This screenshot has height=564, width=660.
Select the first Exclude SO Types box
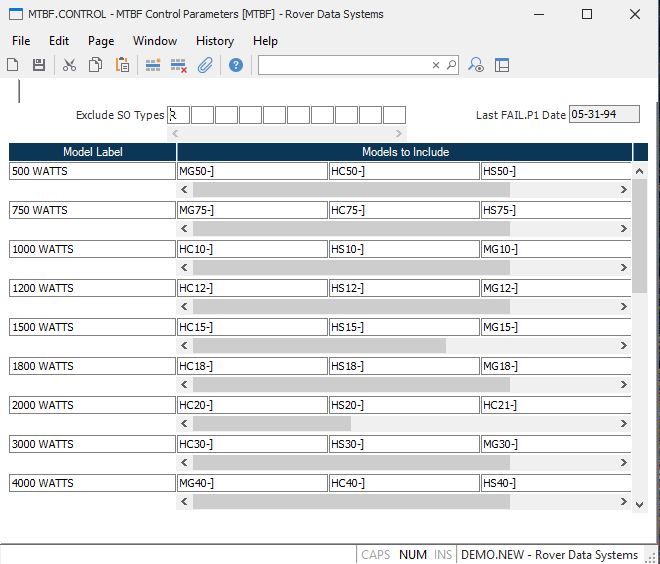point(178,115)
